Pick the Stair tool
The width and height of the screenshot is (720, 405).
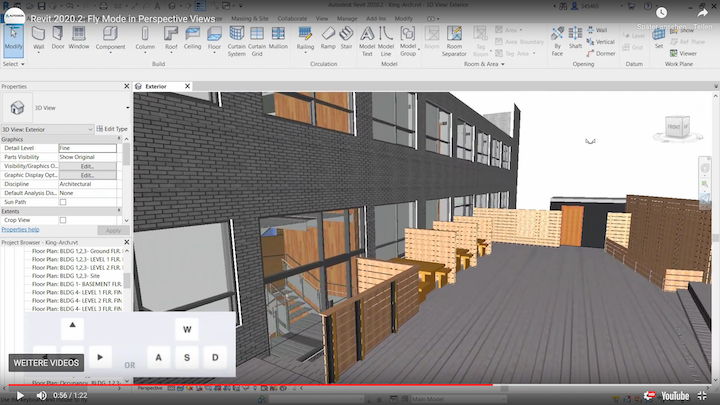point(346,38)
